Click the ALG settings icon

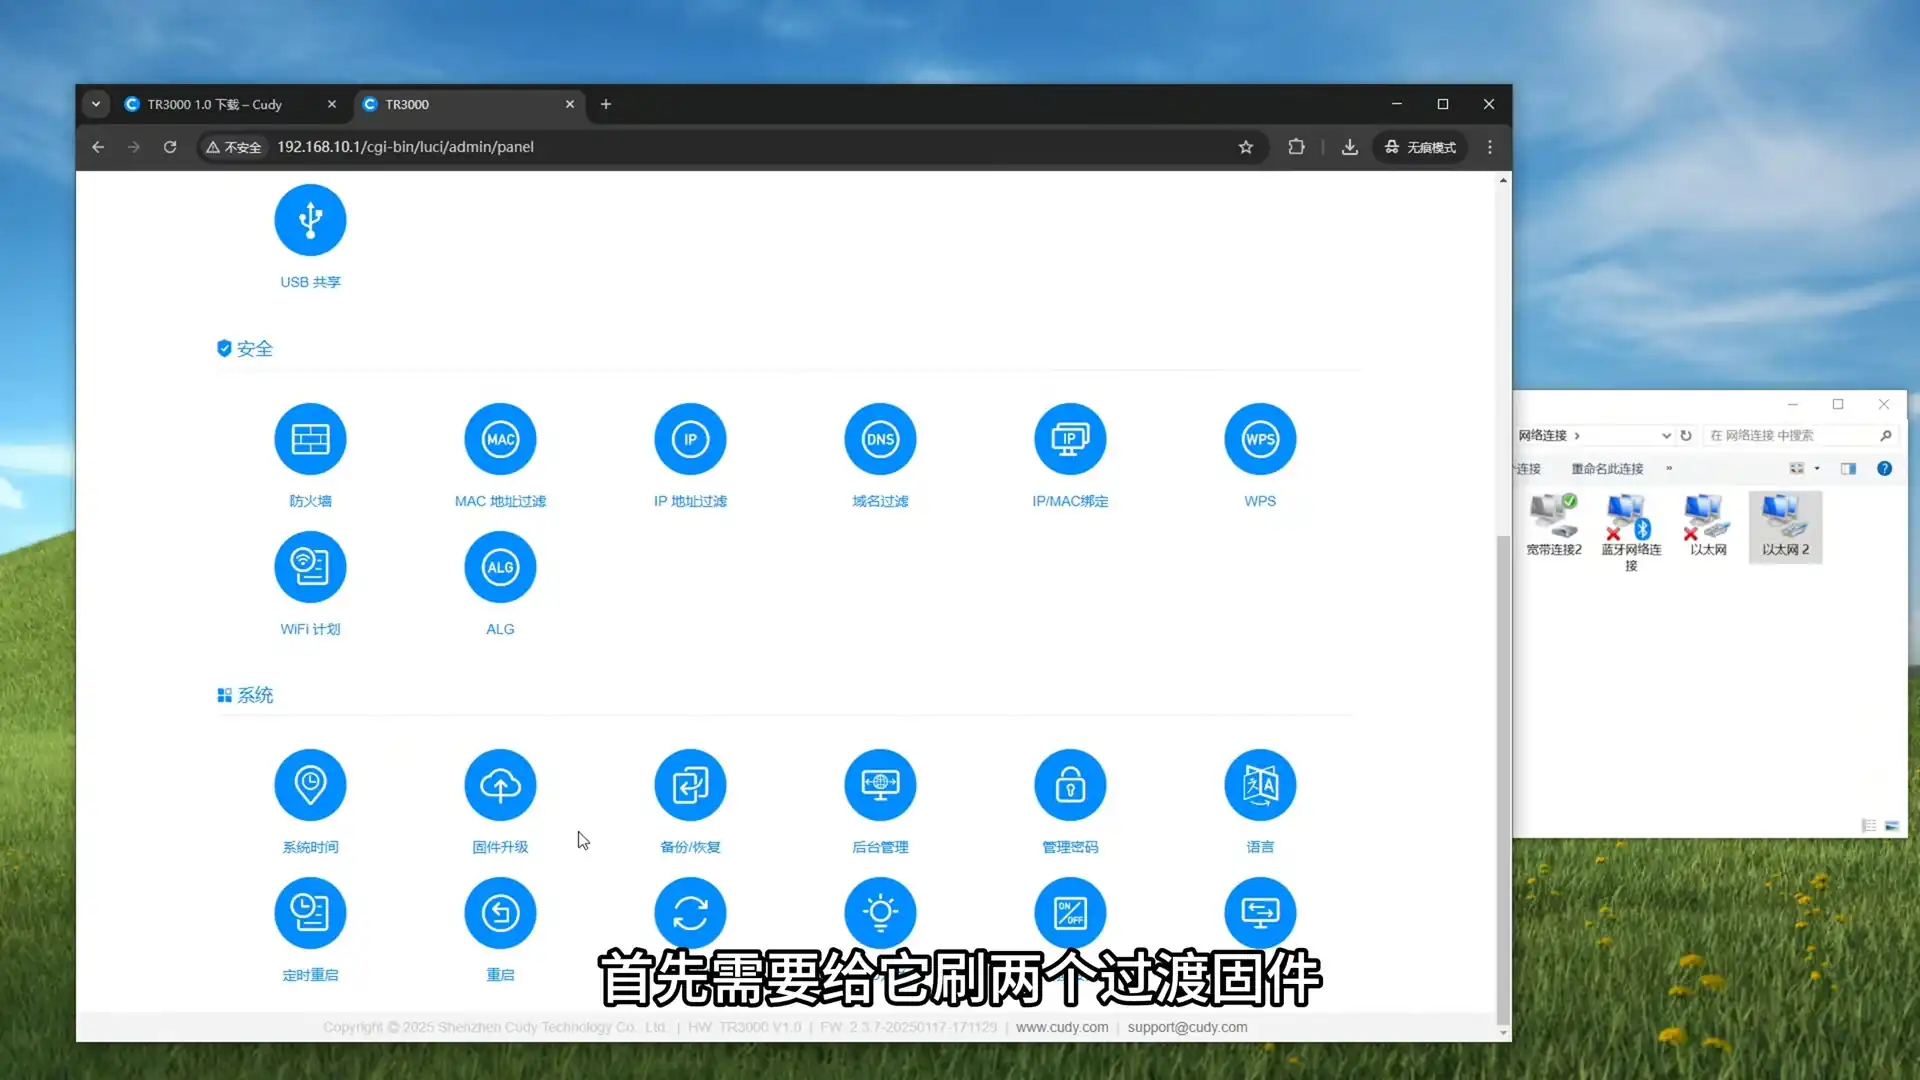(x=500, y=567)
